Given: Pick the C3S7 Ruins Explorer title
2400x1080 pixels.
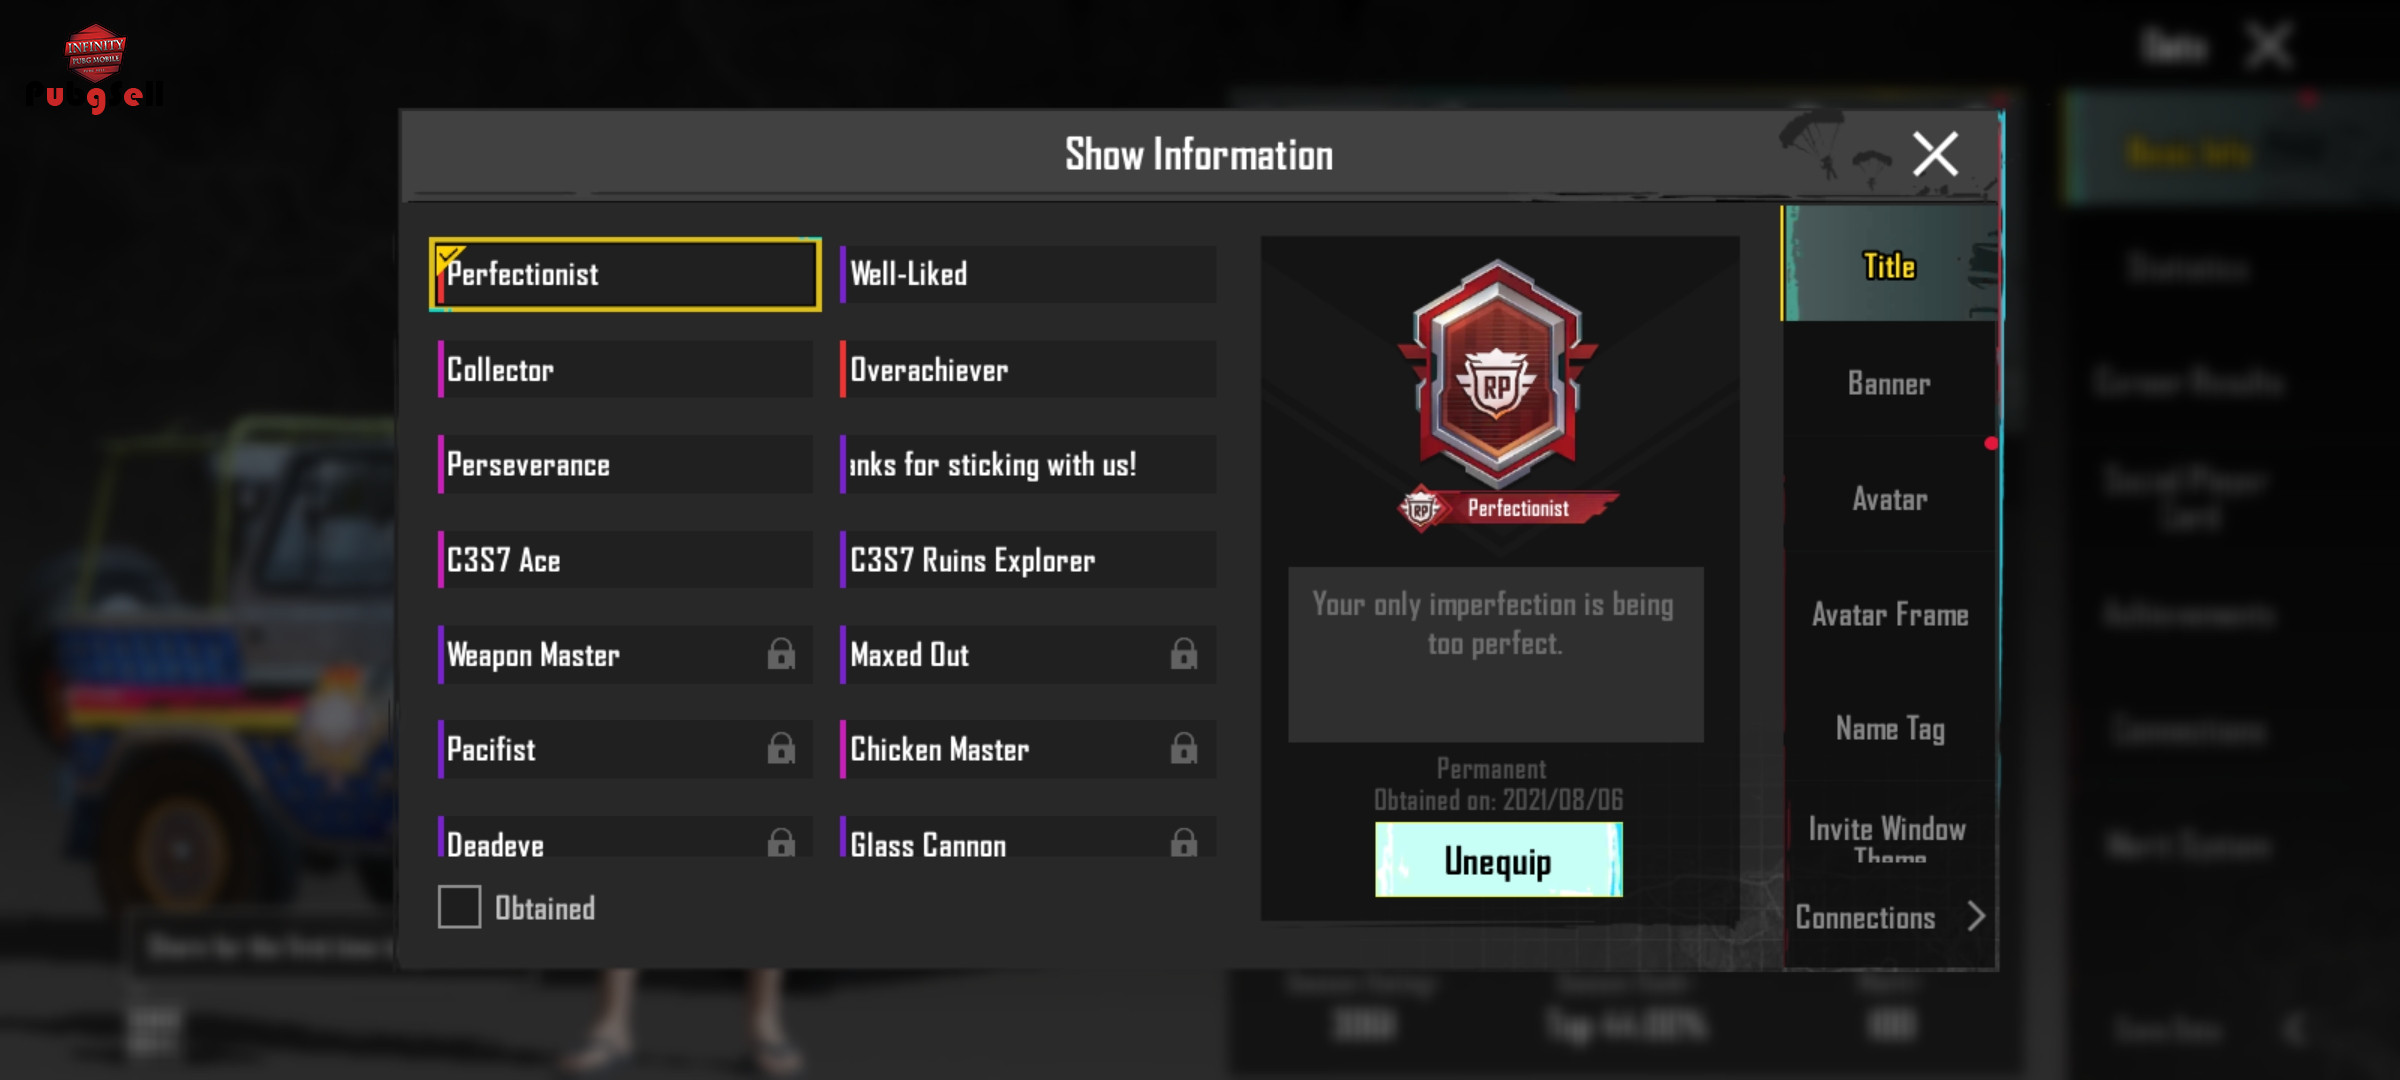Looking at the screenshot, I should (x=1028, y=559).
